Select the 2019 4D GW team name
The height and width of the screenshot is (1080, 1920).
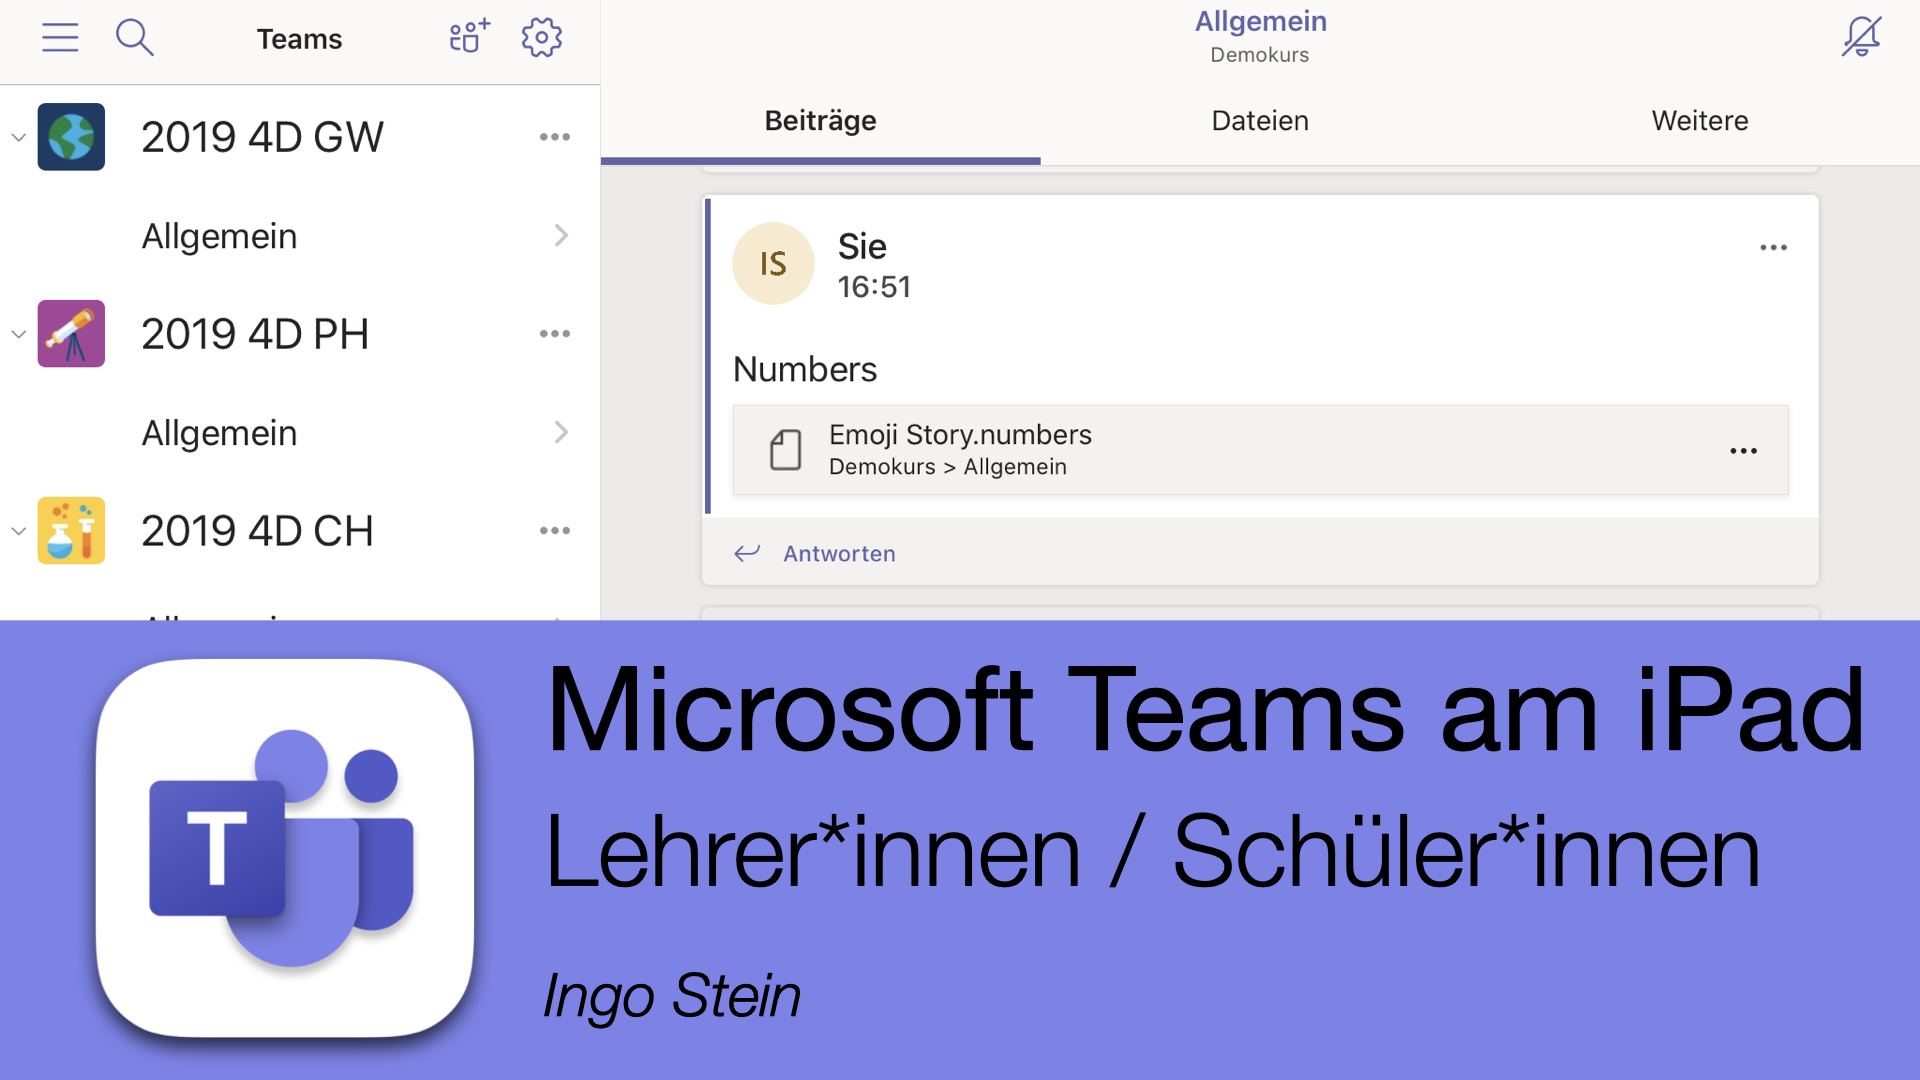(x=262, y=137)
